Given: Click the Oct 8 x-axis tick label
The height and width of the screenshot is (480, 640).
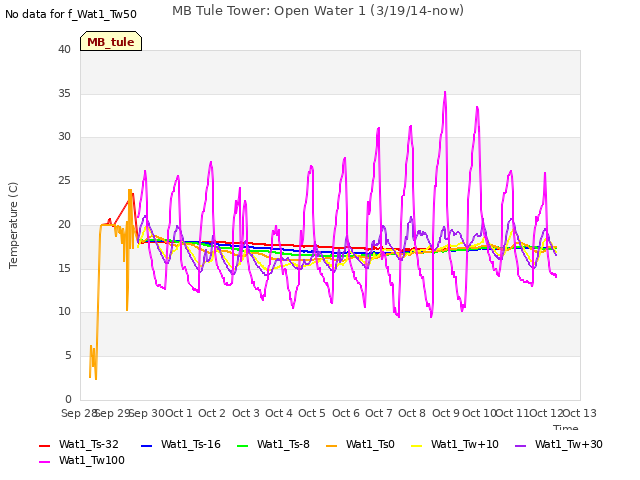Looking at the screenshot, I should tap(412, 413).
